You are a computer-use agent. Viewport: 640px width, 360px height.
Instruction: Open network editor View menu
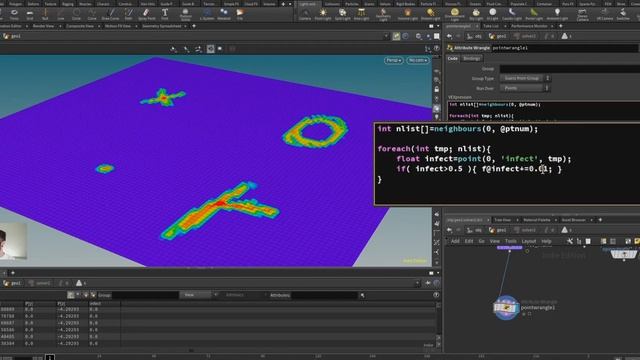pyautogui.click(x=494, y=241)
